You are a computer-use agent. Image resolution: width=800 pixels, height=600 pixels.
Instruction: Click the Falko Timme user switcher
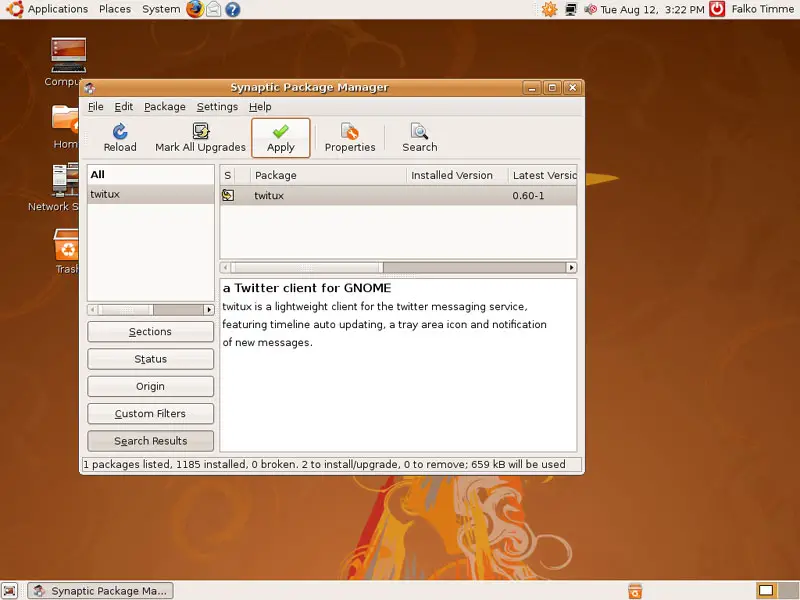pos(762,9)
